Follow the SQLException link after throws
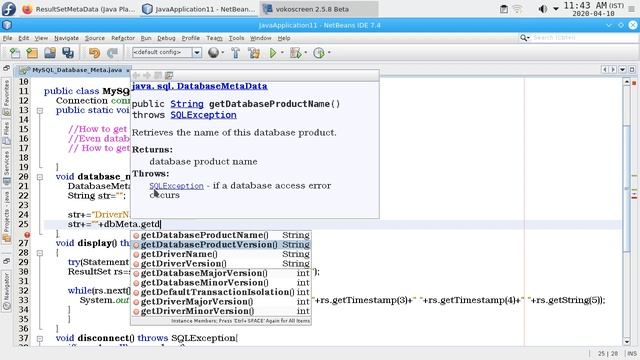The height and width of the screenshot is (360, 640). coord(203,115)
